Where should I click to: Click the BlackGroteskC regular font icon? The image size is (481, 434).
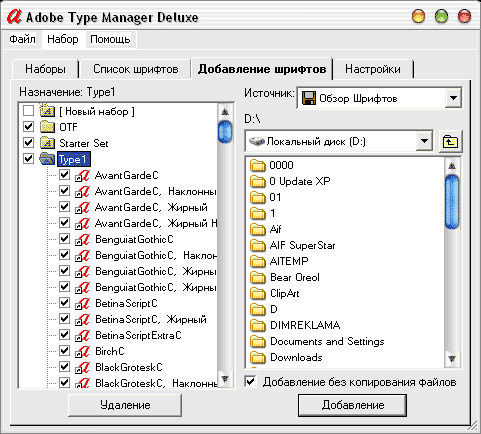[x=82, y=367]
